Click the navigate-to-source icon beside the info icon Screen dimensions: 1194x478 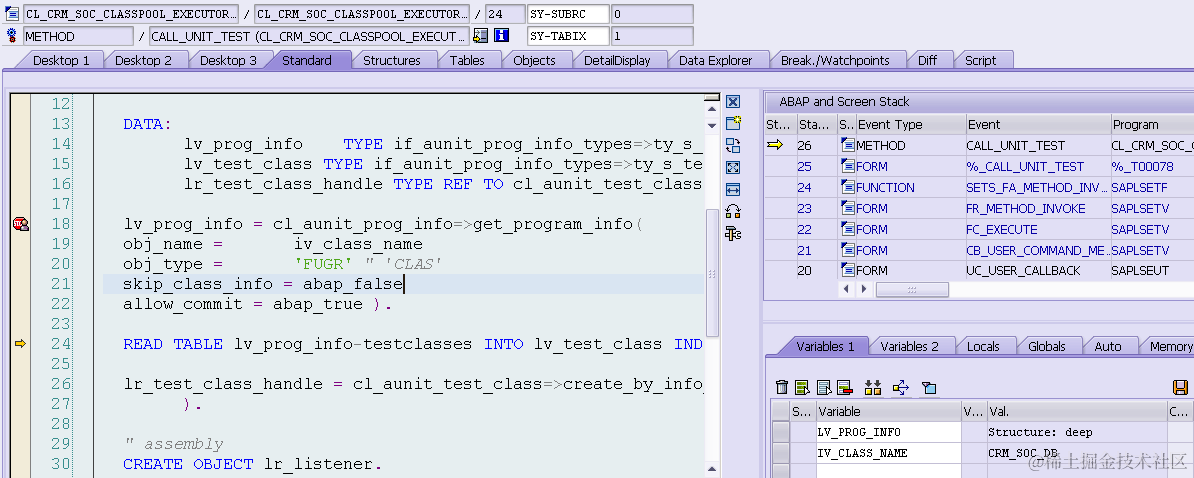point(480,35)
